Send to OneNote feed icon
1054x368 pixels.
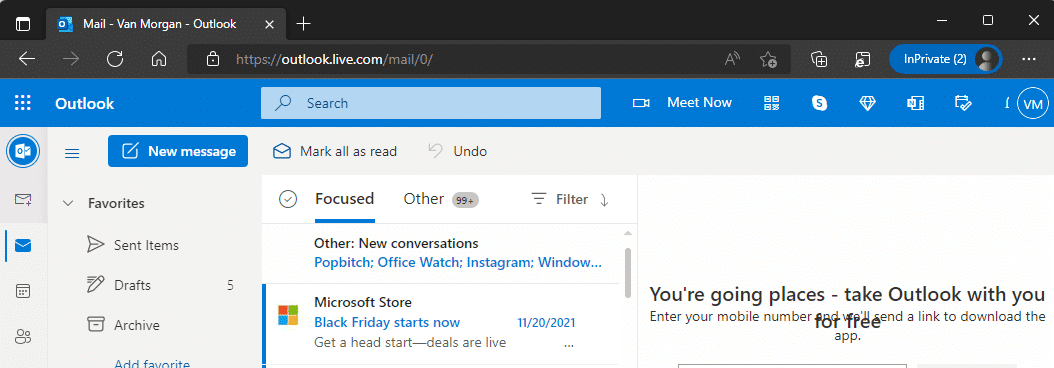915,103
